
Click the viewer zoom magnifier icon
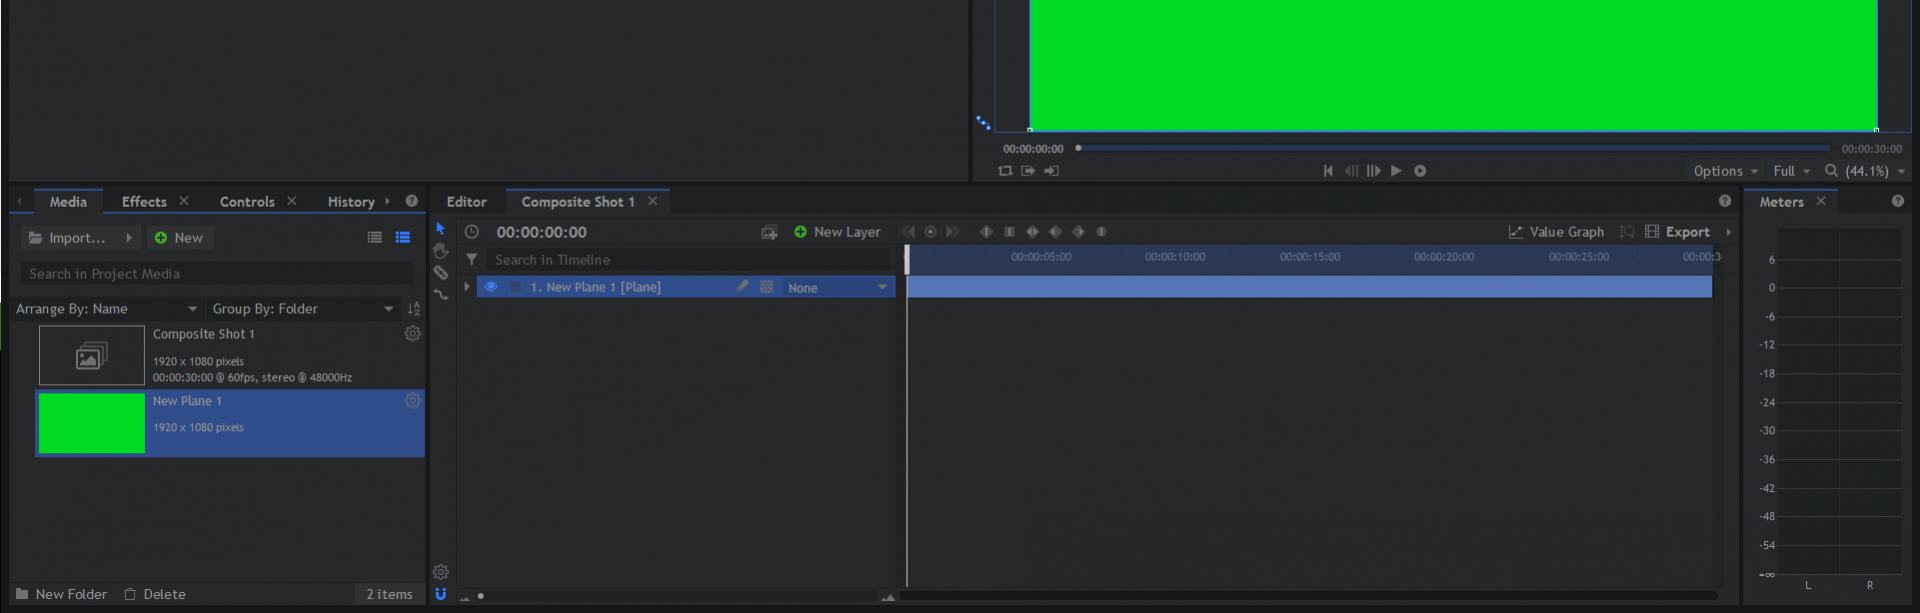(x=1831, y=171)
